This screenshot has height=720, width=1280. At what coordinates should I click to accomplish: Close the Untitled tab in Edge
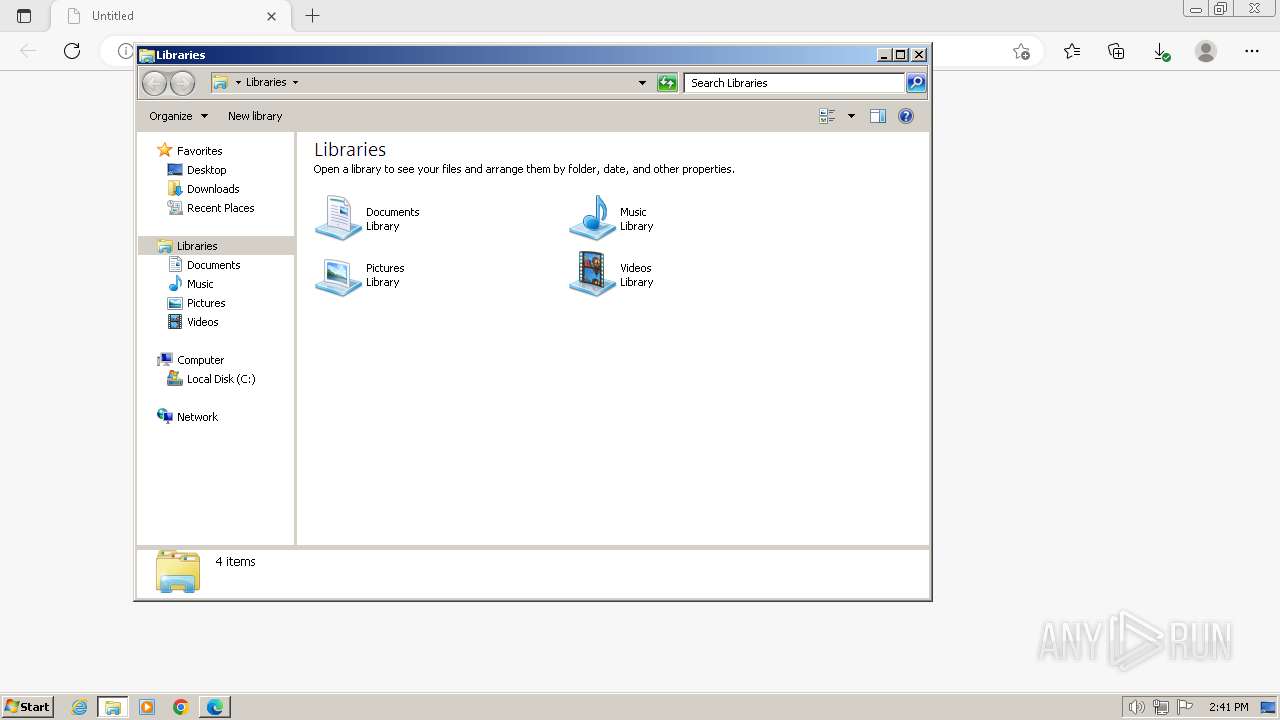pos(271,16)
